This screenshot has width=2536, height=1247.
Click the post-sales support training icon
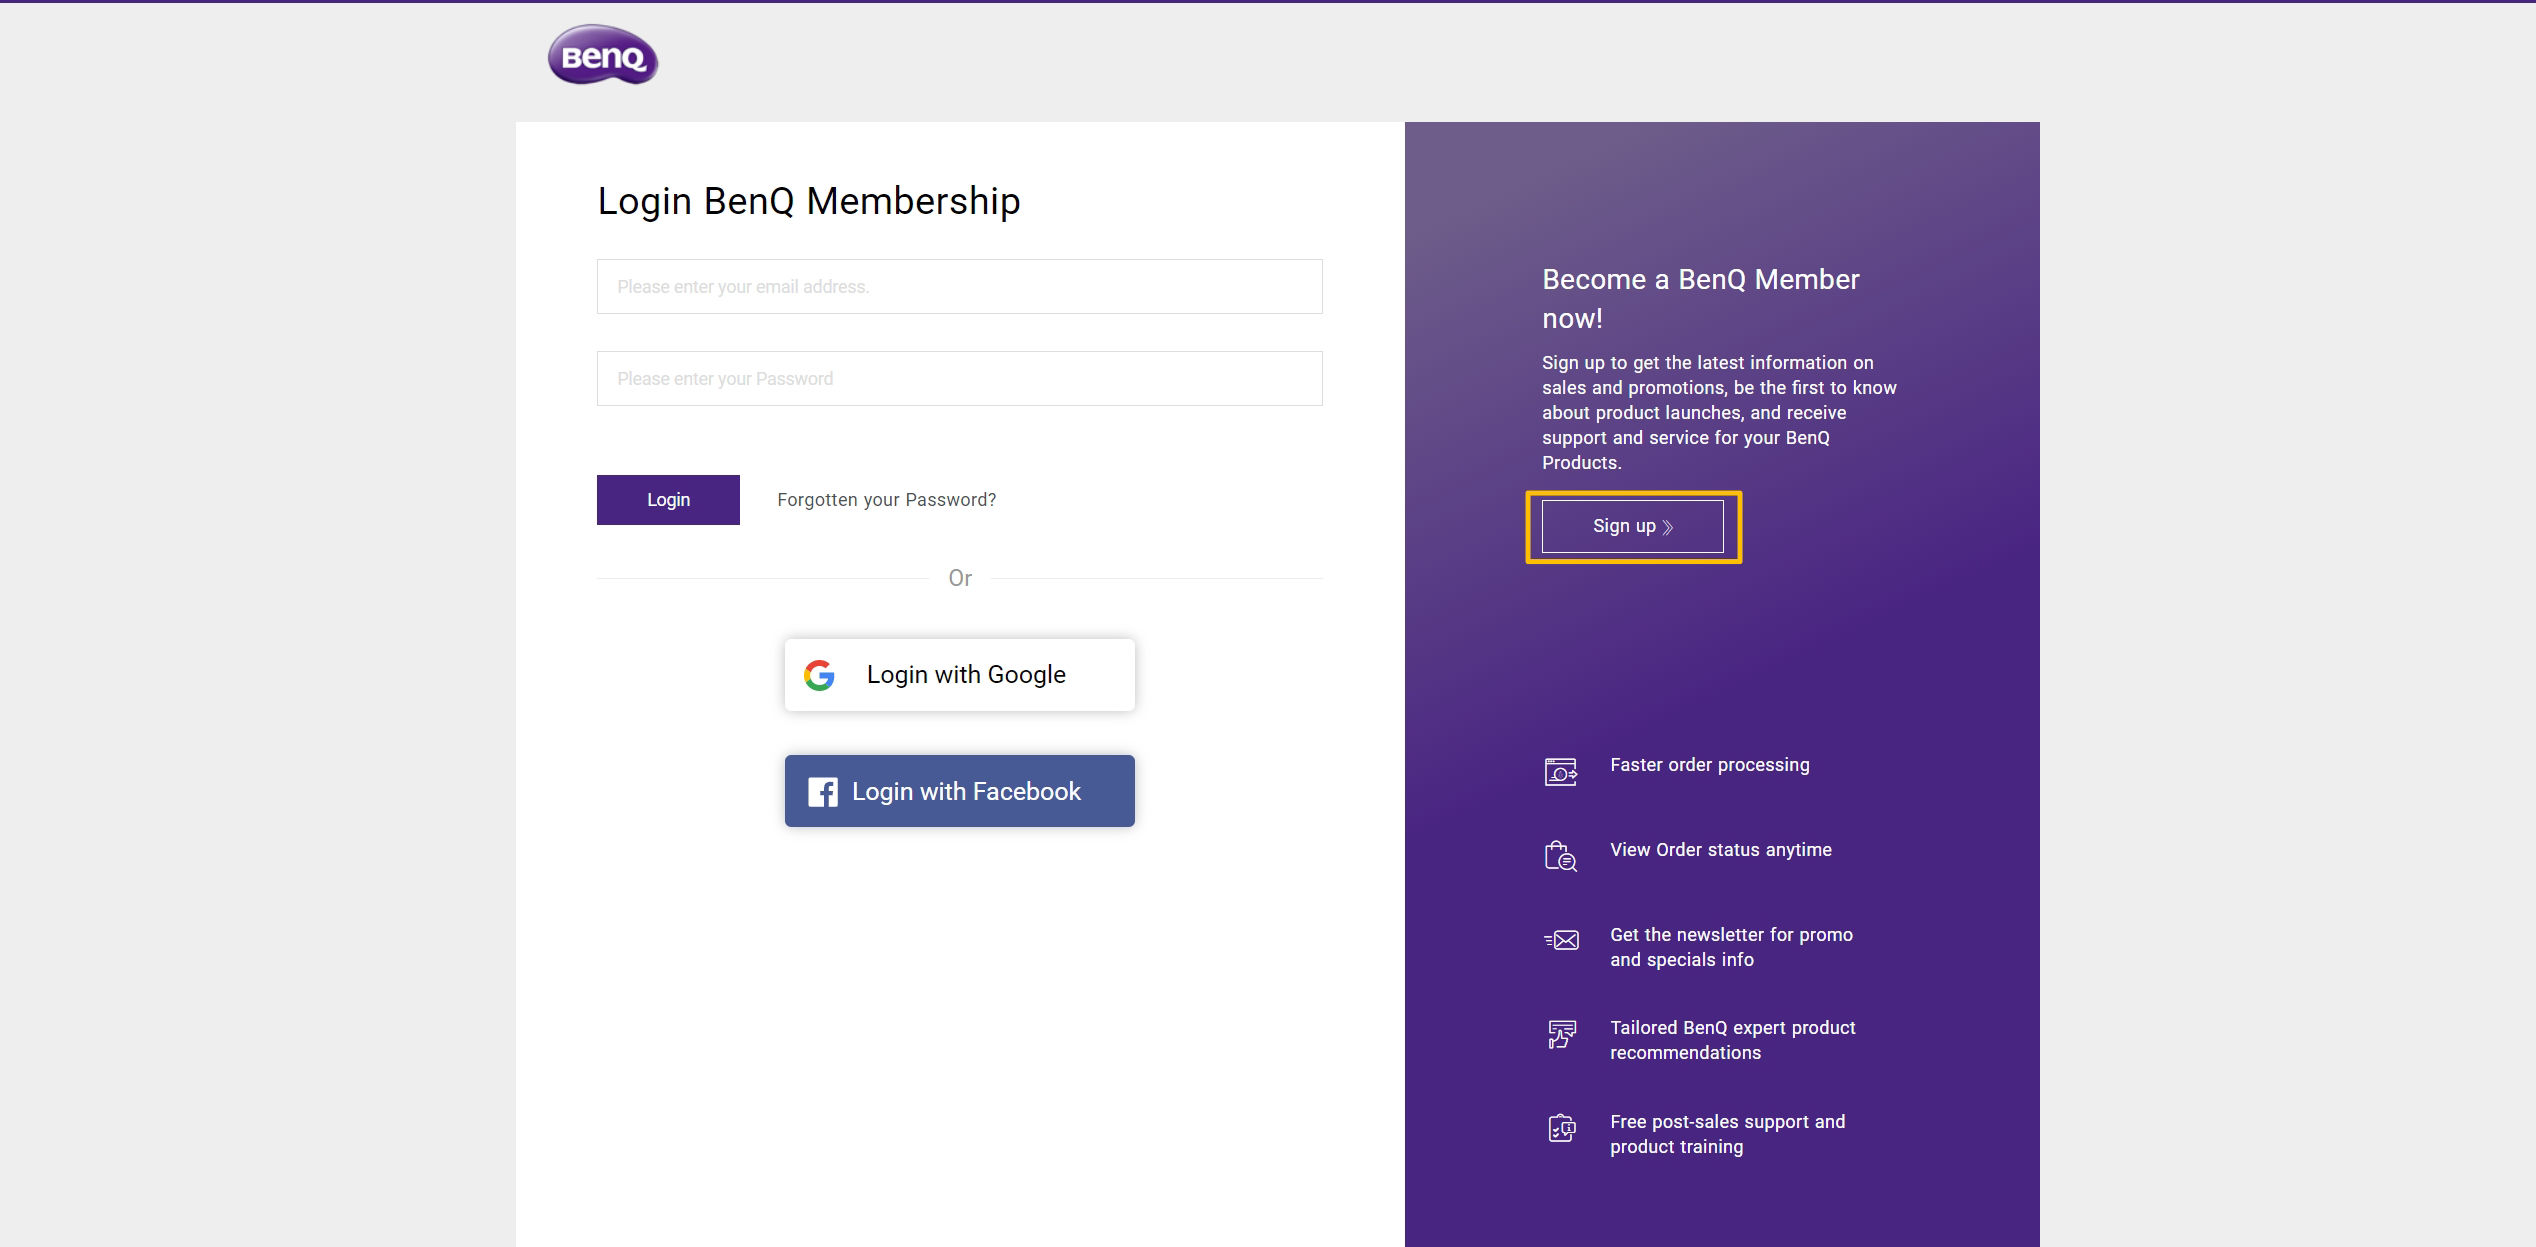tap(1561, 1128)
